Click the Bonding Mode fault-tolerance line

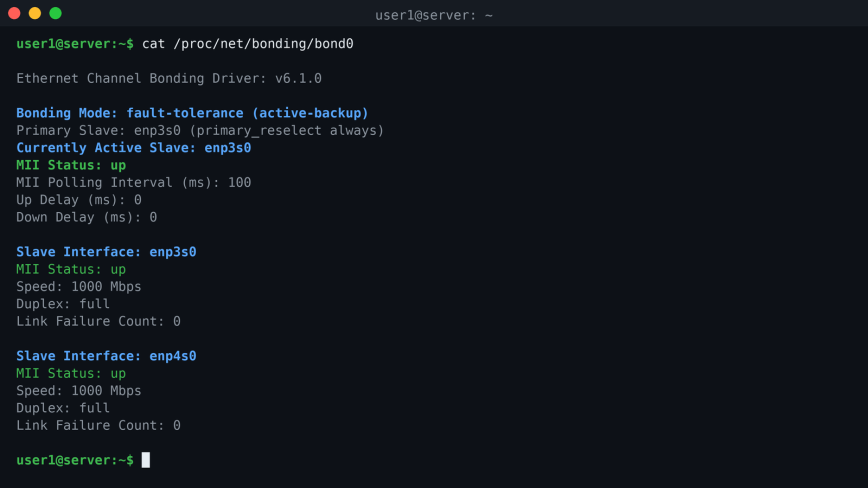[x=192, y=113]
